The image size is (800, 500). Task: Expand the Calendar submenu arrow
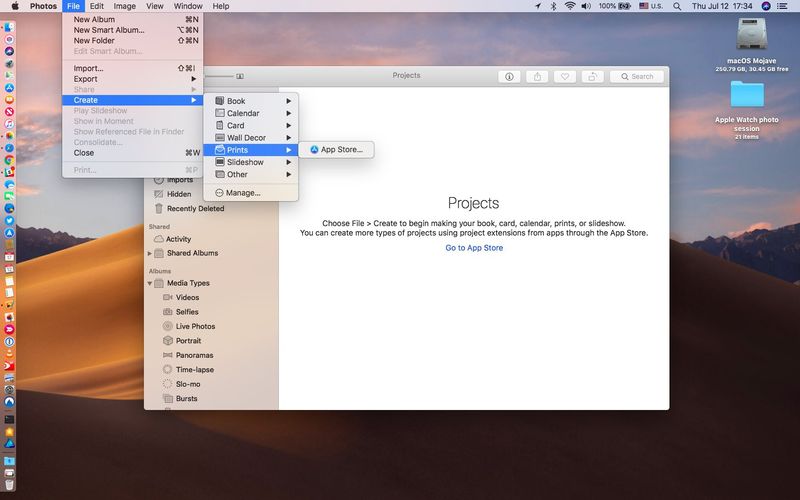point(289,113)
